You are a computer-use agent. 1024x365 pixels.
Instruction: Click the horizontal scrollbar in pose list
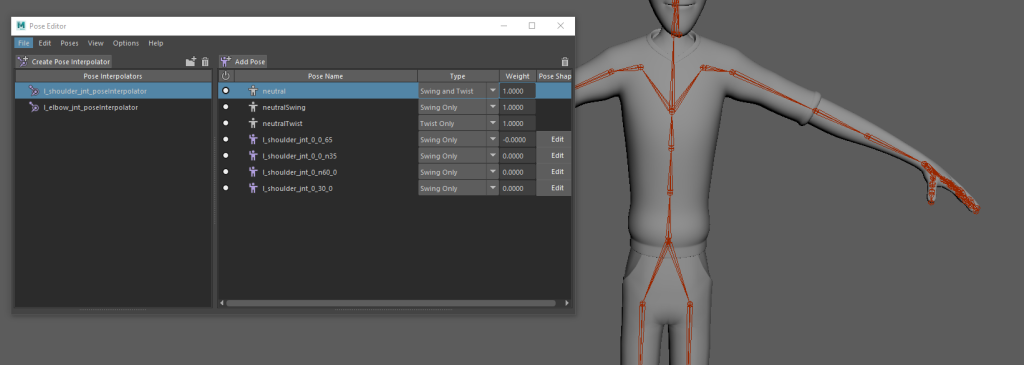(391, 303)
